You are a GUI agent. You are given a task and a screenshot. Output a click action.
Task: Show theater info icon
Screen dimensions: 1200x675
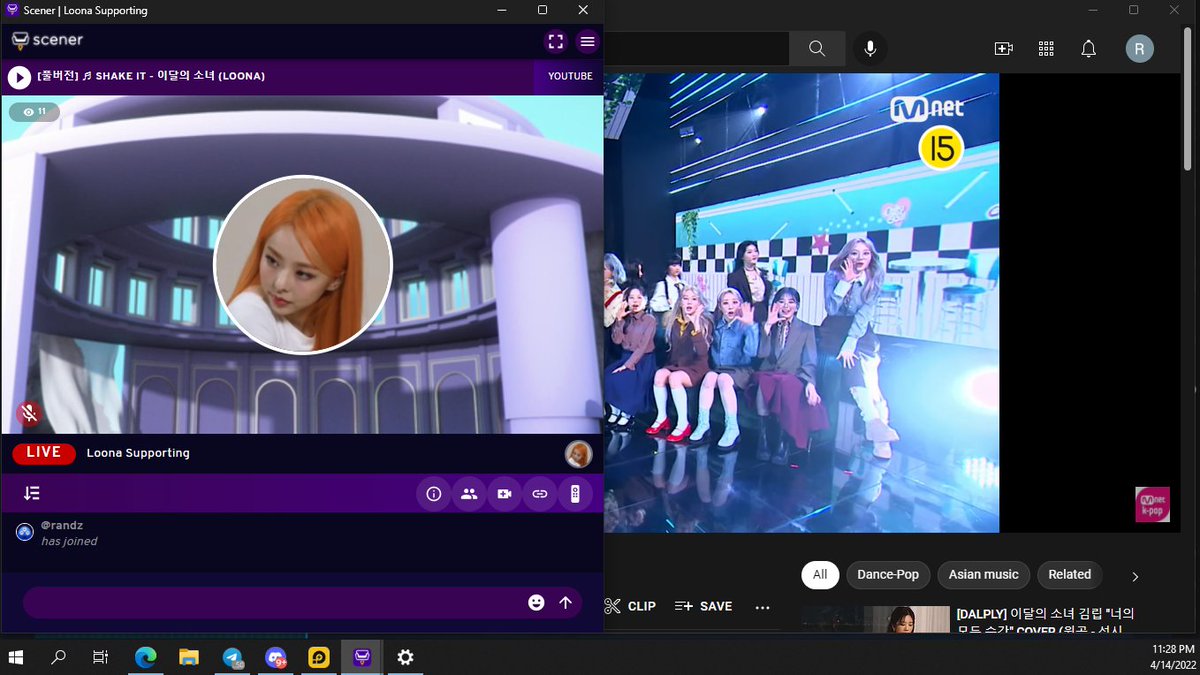(x=434, y=494)
